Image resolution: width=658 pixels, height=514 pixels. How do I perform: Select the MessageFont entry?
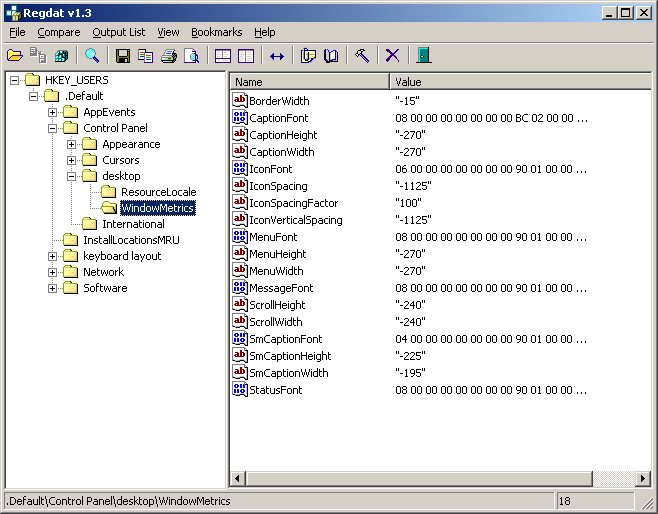(281, 288)
